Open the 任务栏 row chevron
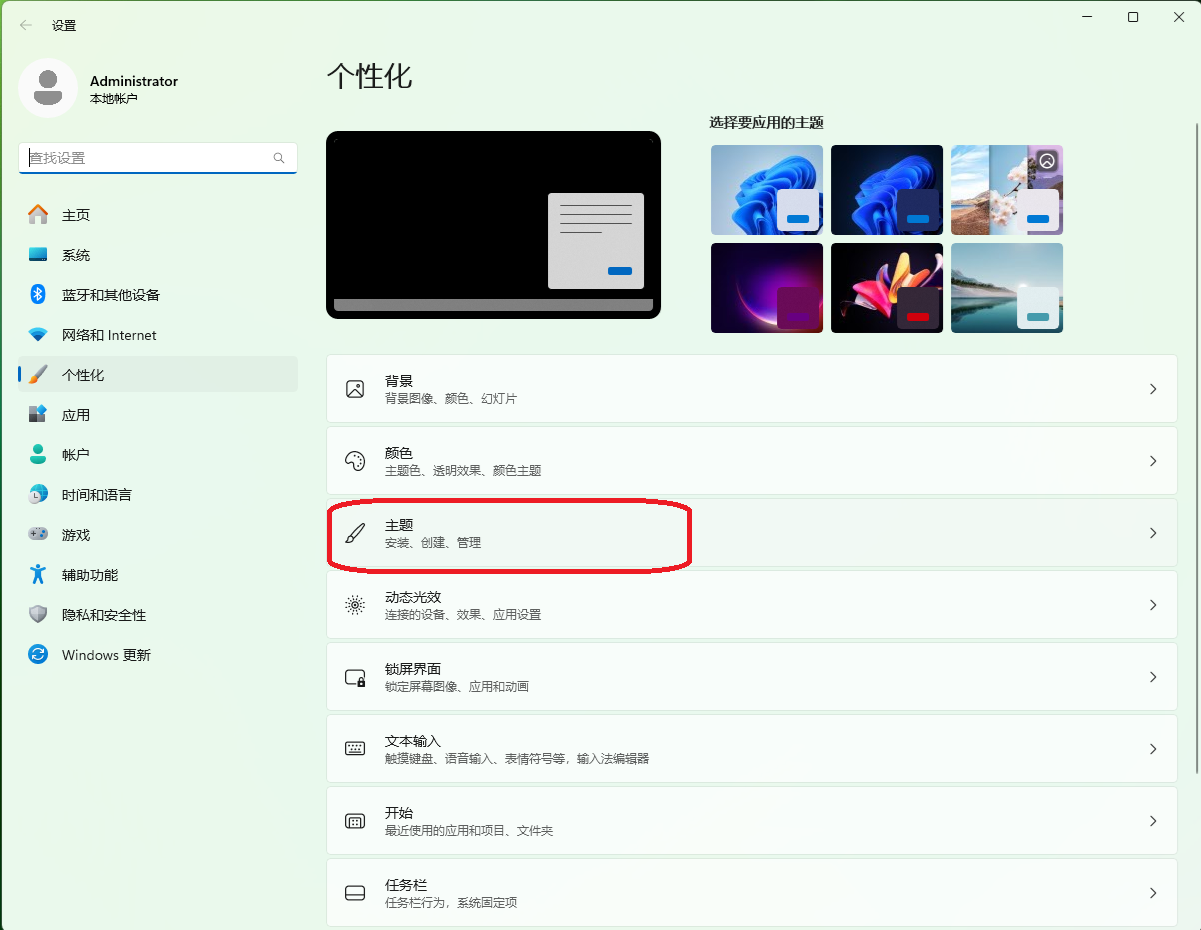The height and width of the screenshot is (930, 1201). tap(1153, 893)
